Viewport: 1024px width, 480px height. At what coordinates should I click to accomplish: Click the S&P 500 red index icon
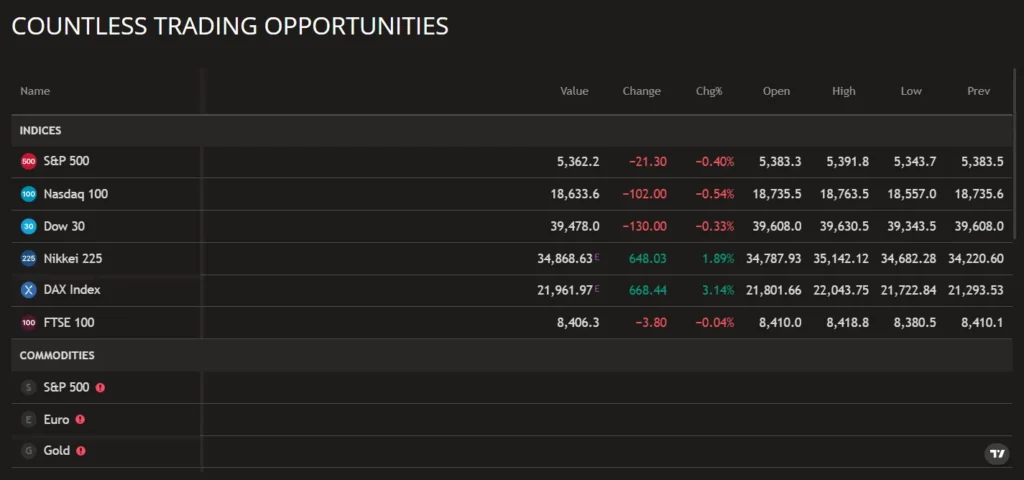[28, 162]
